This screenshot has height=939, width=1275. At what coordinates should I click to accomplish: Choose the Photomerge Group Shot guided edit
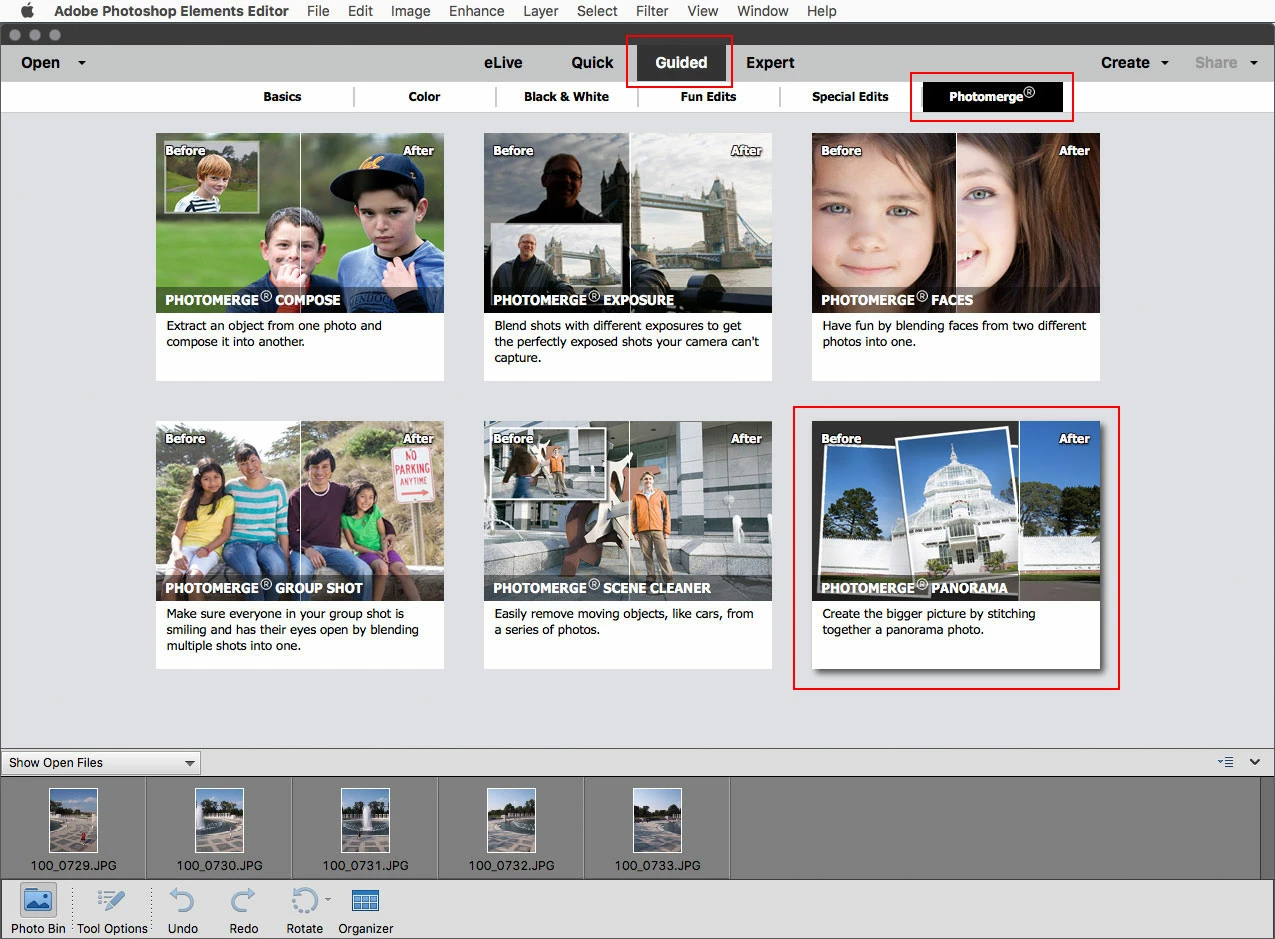point(300,545)
